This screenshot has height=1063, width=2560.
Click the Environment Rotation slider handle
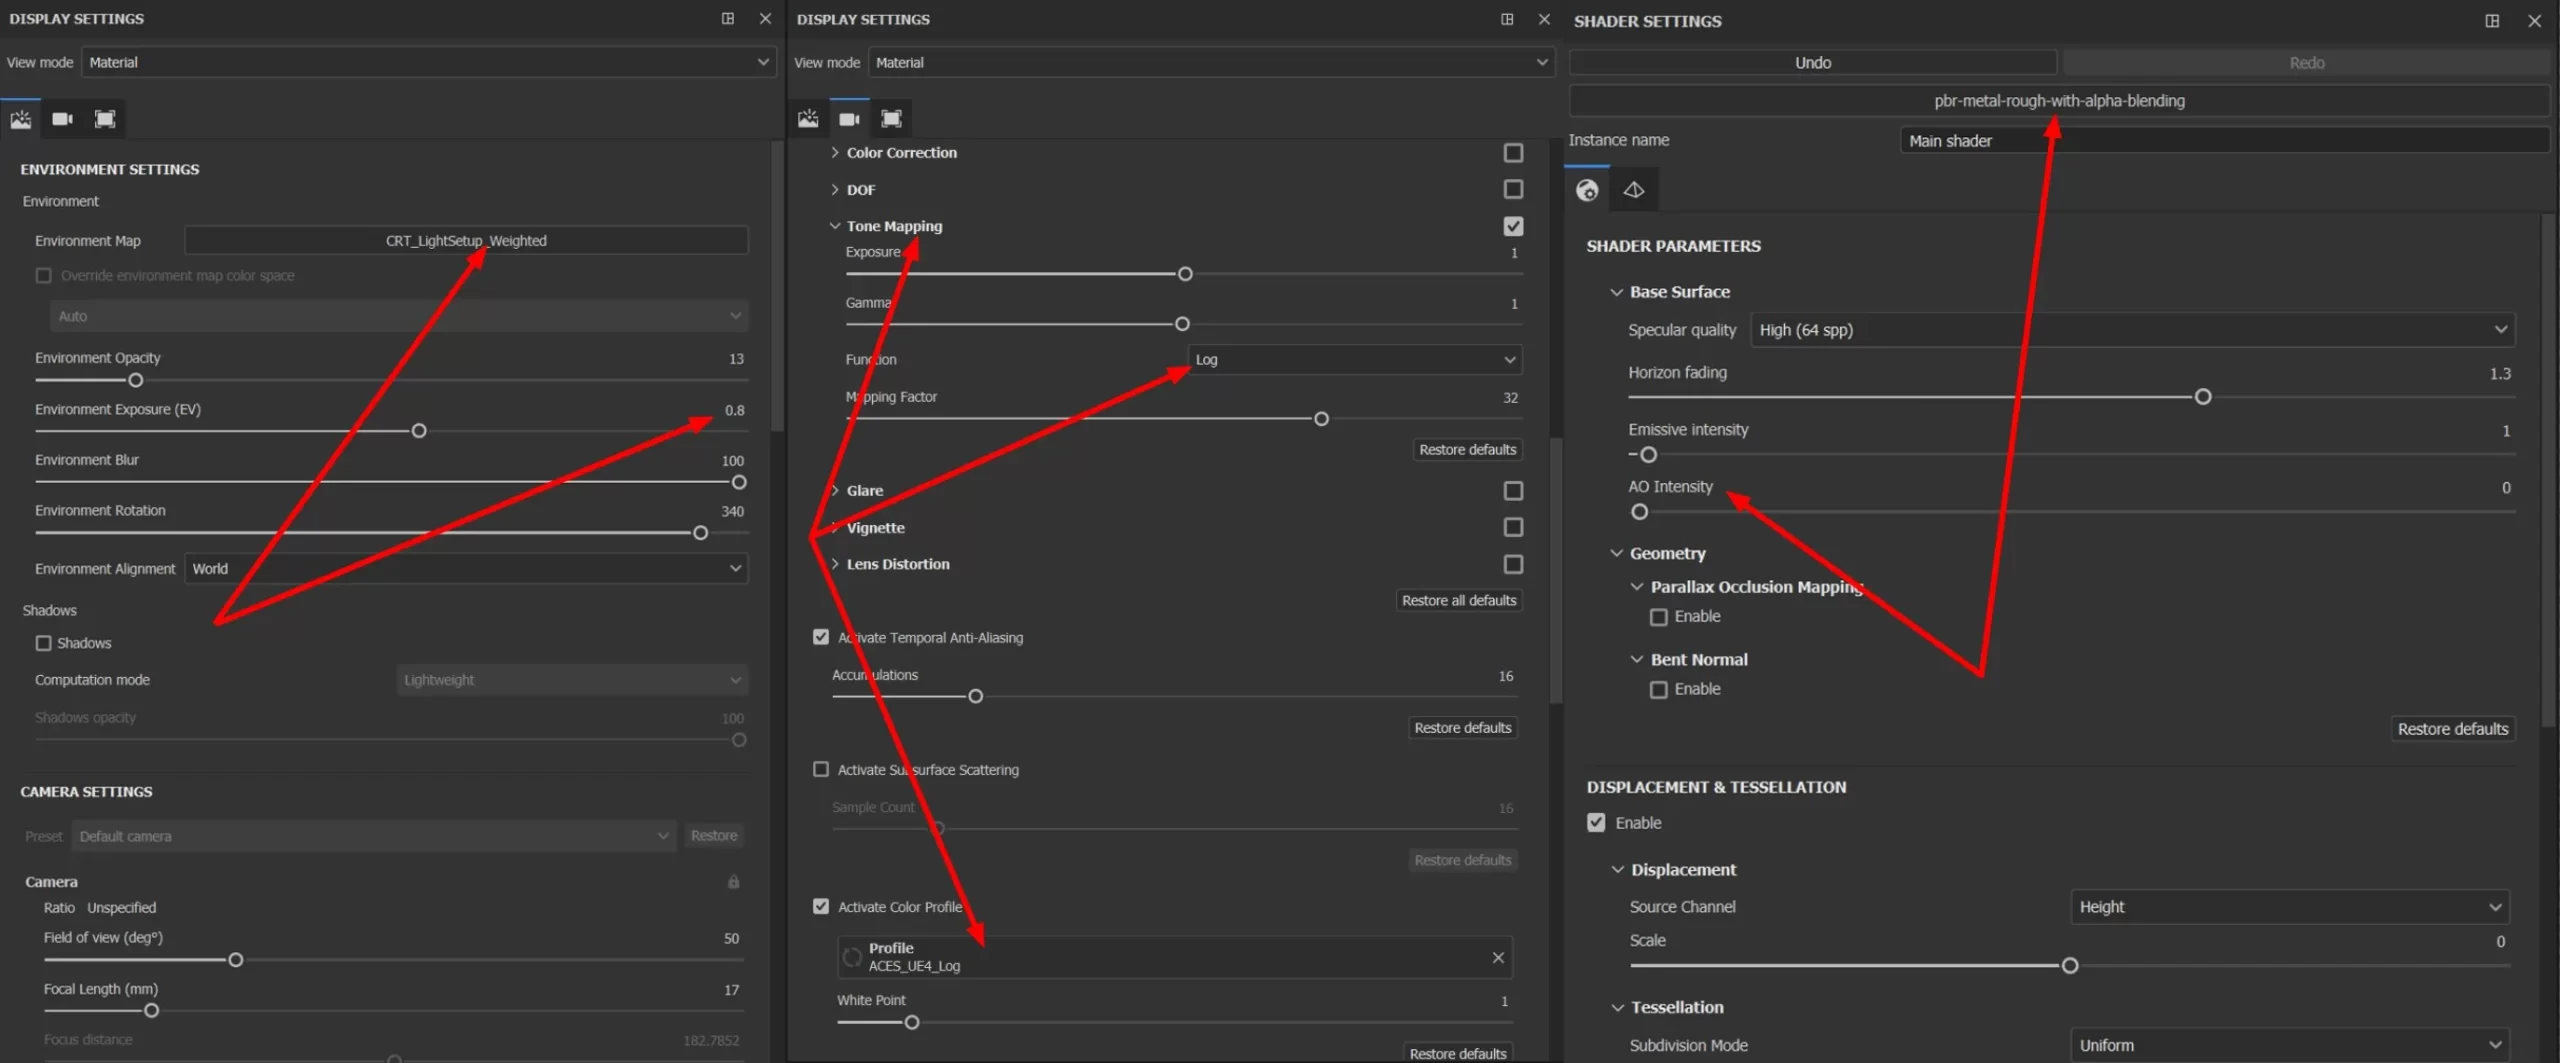[x=701, y=533]
